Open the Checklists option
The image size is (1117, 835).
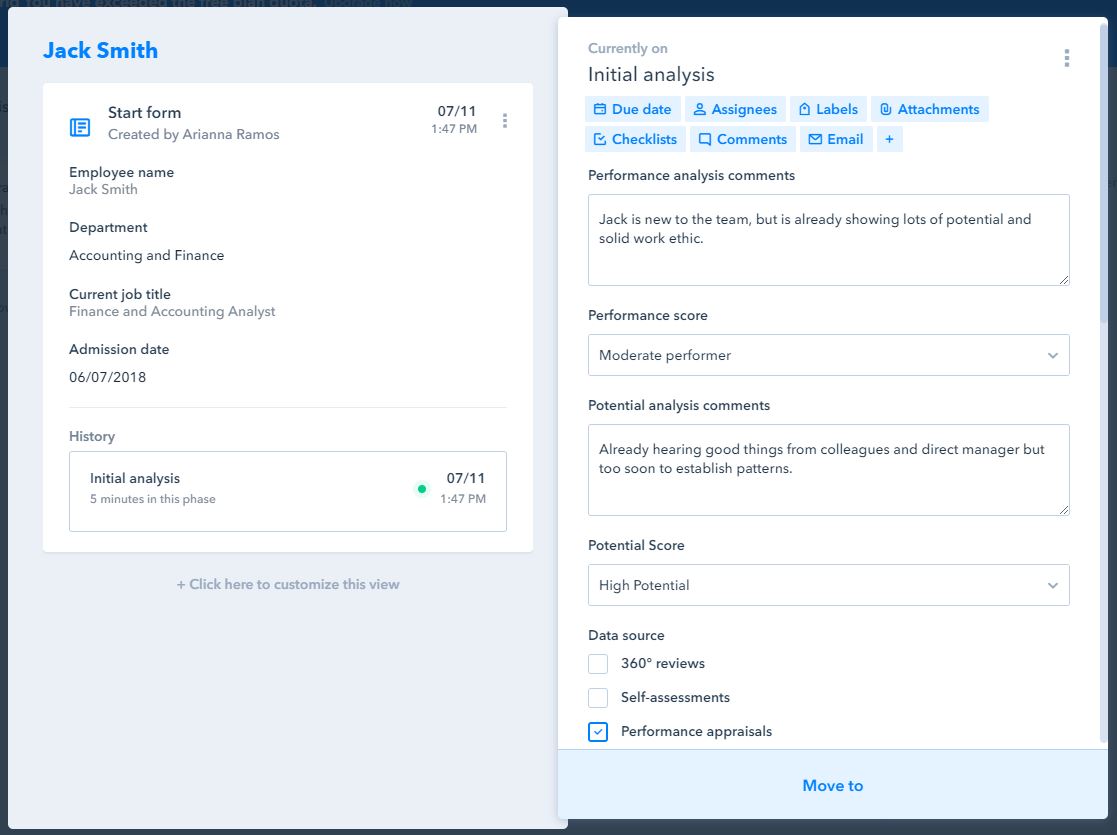635,139
